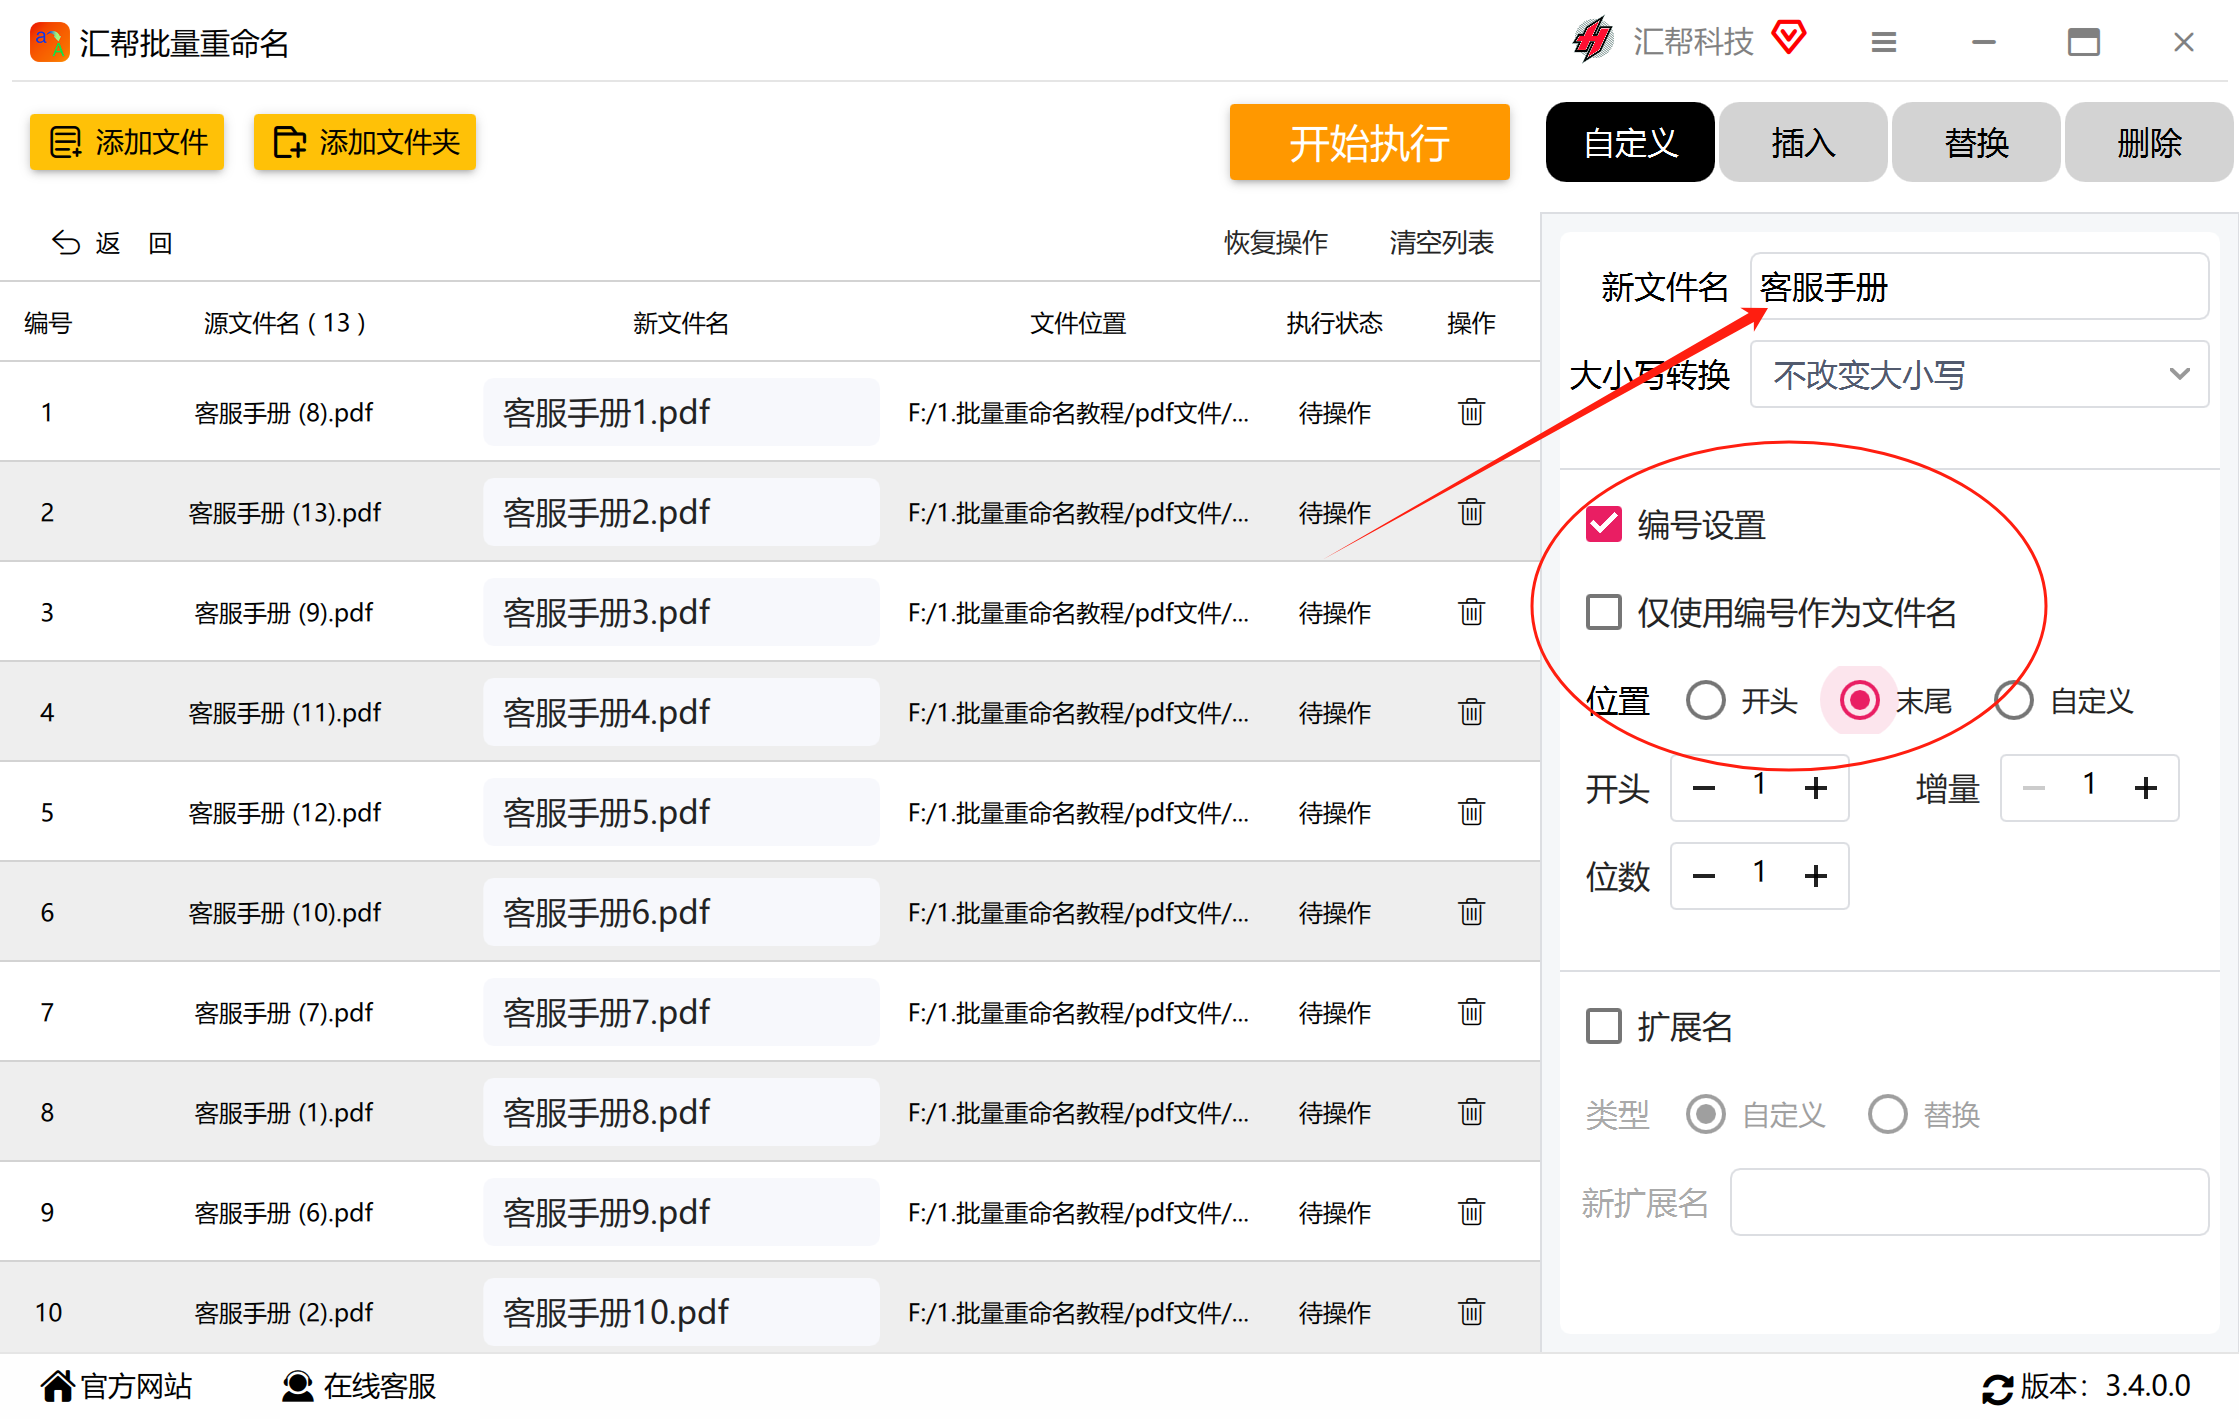2239x1419 pixels.
Task: Click trash icon for 客服手册 (1).pdf
Action: tap(1471, 1112)
